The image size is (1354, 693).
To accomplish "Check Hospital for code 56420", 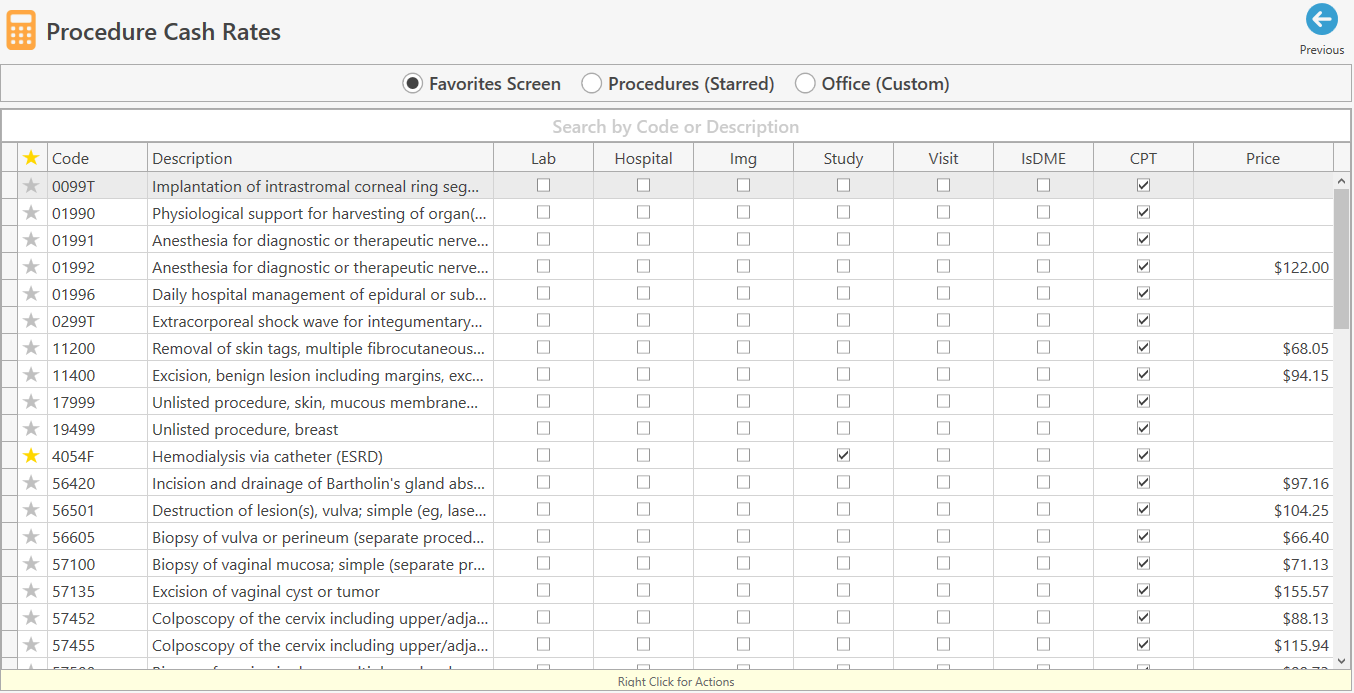I will [x=643, y=482].
